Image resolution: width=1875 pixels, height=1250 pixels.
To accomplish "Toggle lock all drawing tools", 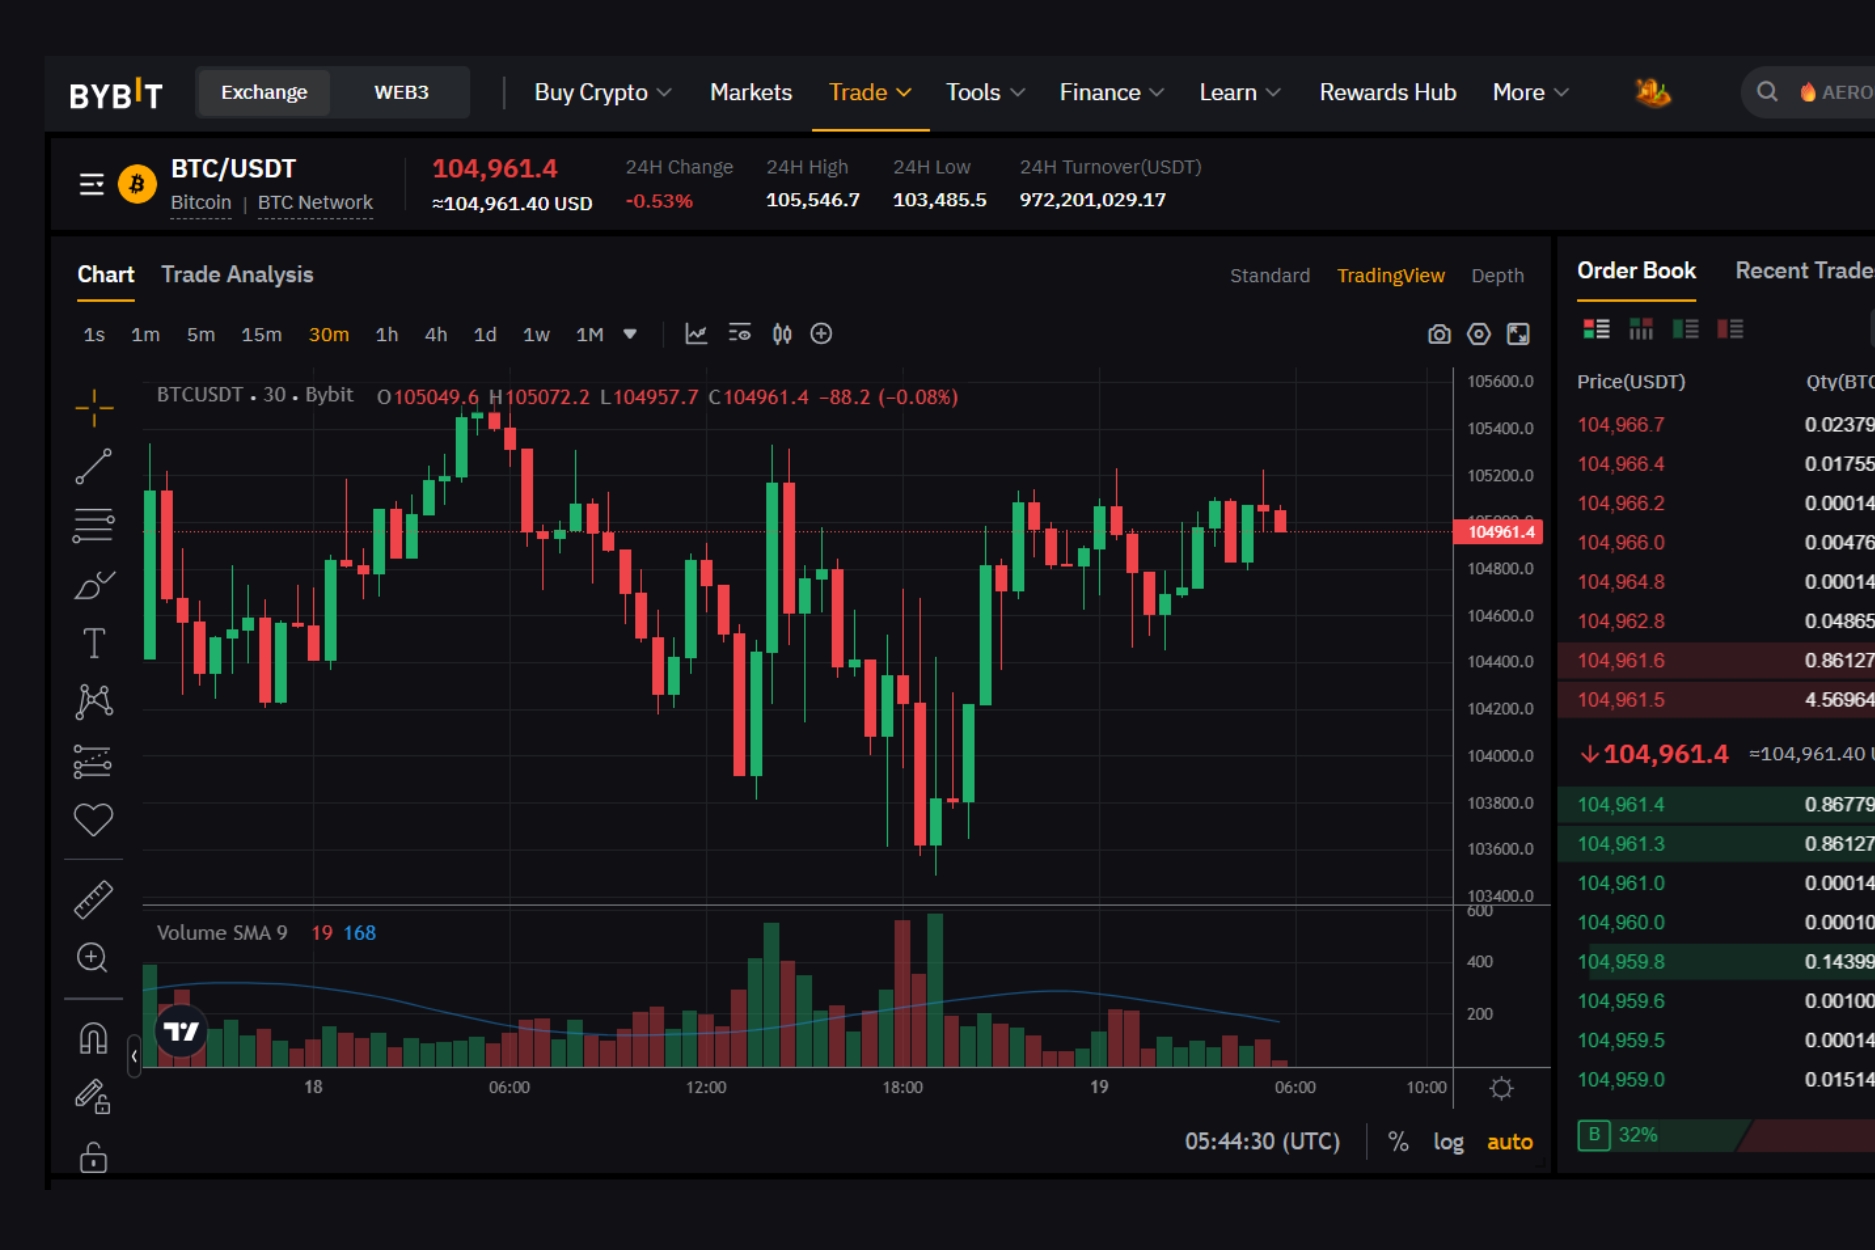I will [94, 1157].
